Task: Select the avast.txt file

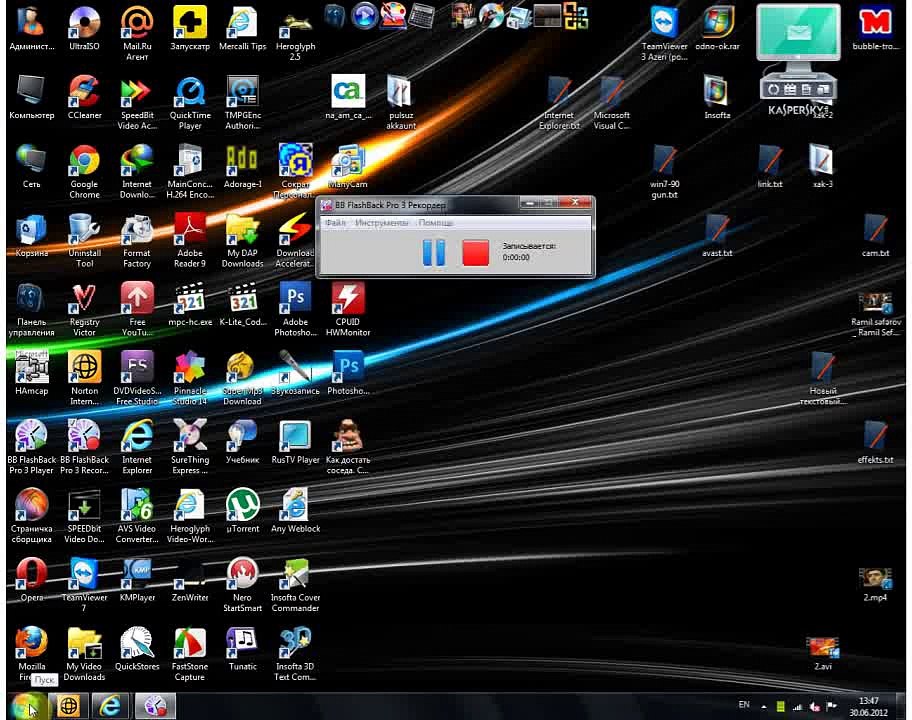Action: click(717, 235)
